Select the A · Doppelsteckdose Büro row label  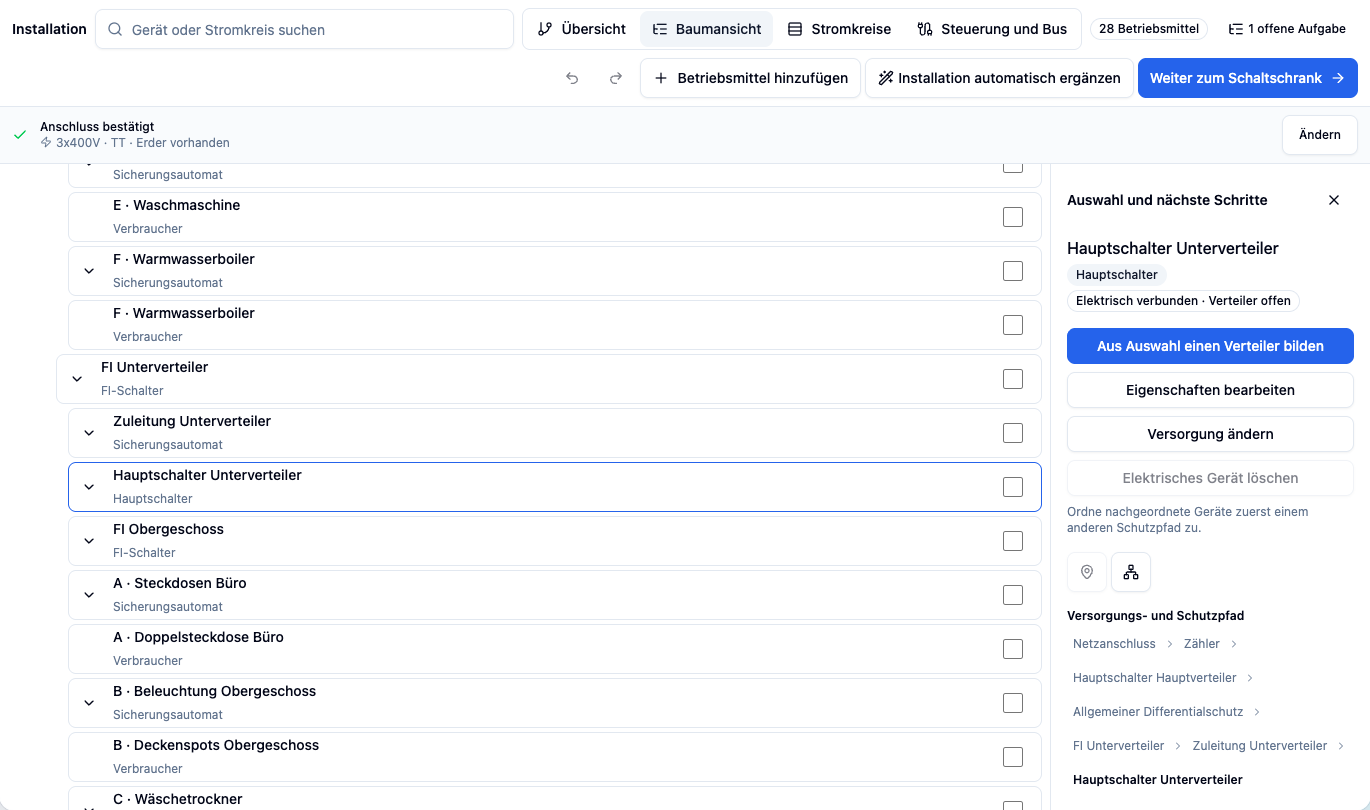[x=198, y=637]
